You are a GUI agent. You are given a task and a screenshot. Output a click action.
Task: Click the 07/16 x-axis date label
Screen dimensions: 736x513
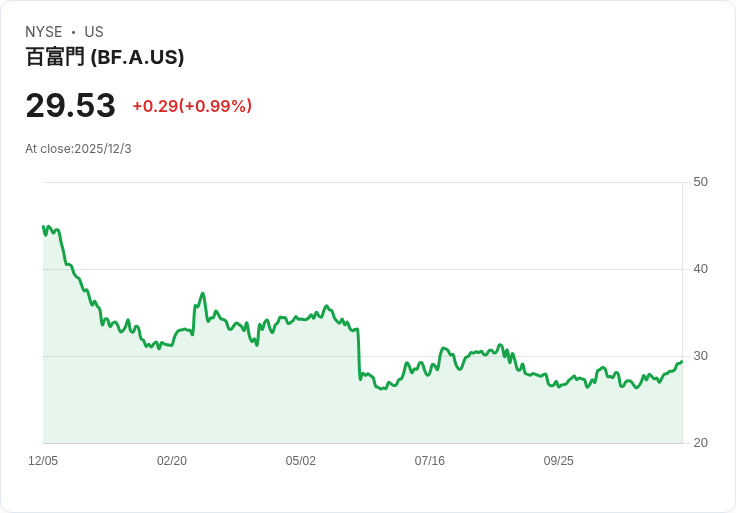(430, 461)
